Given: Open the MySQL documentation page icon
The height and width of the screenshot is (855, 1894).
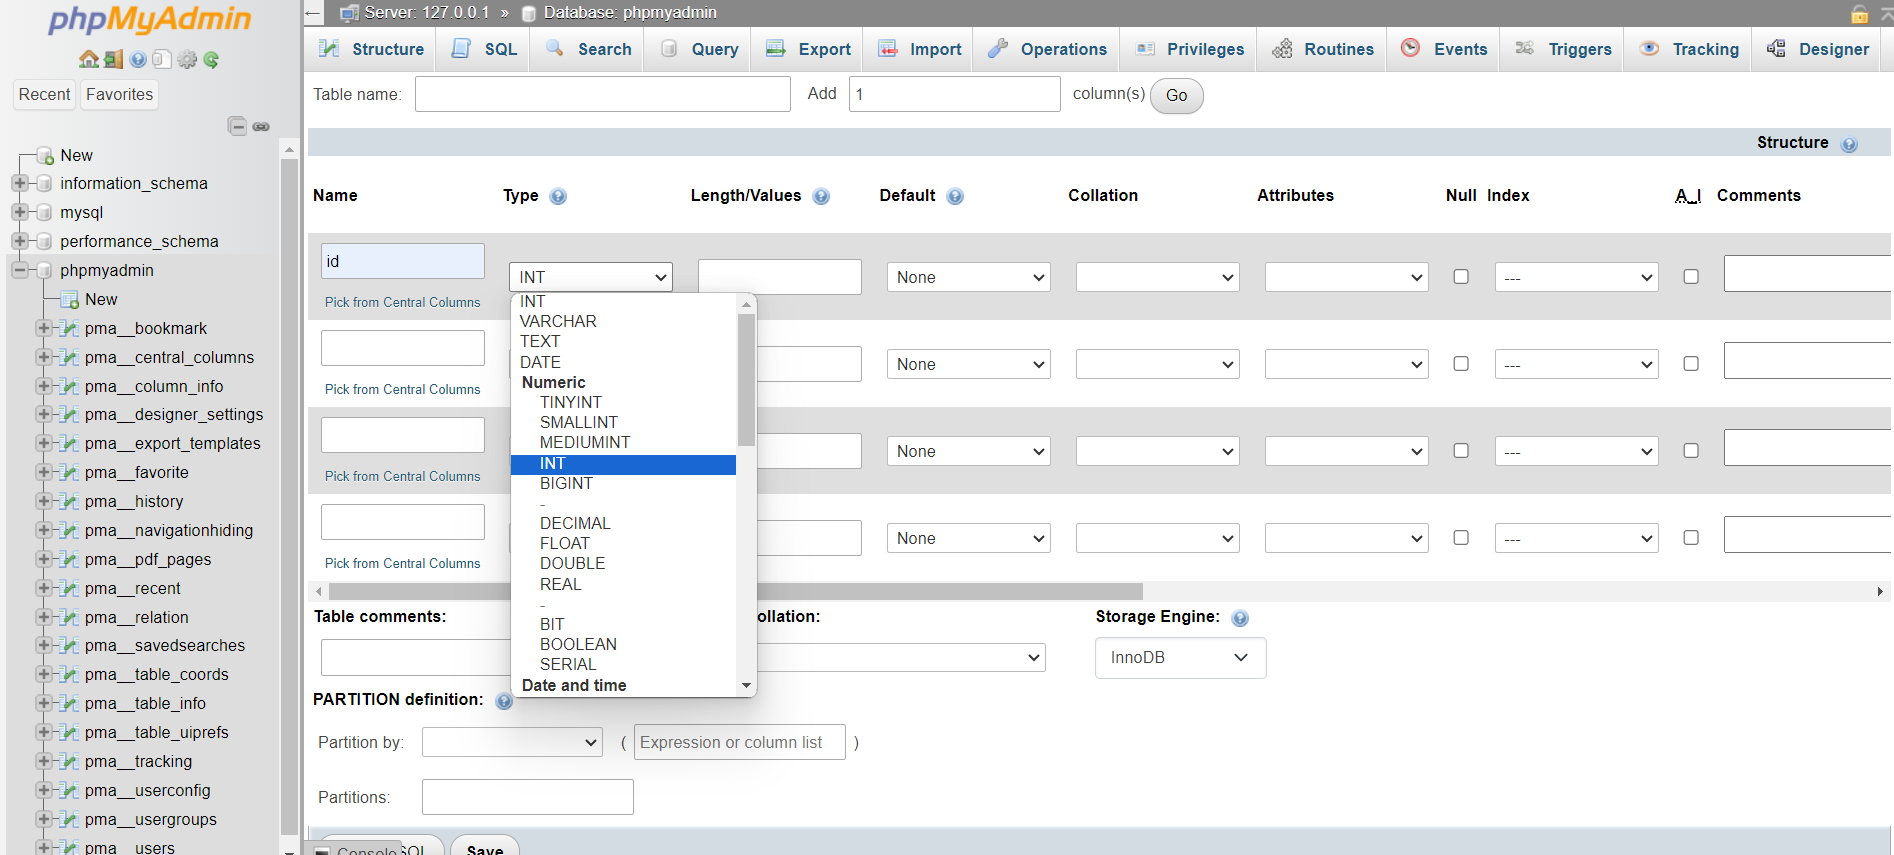Looking at the screenshot, I should 162,59.
